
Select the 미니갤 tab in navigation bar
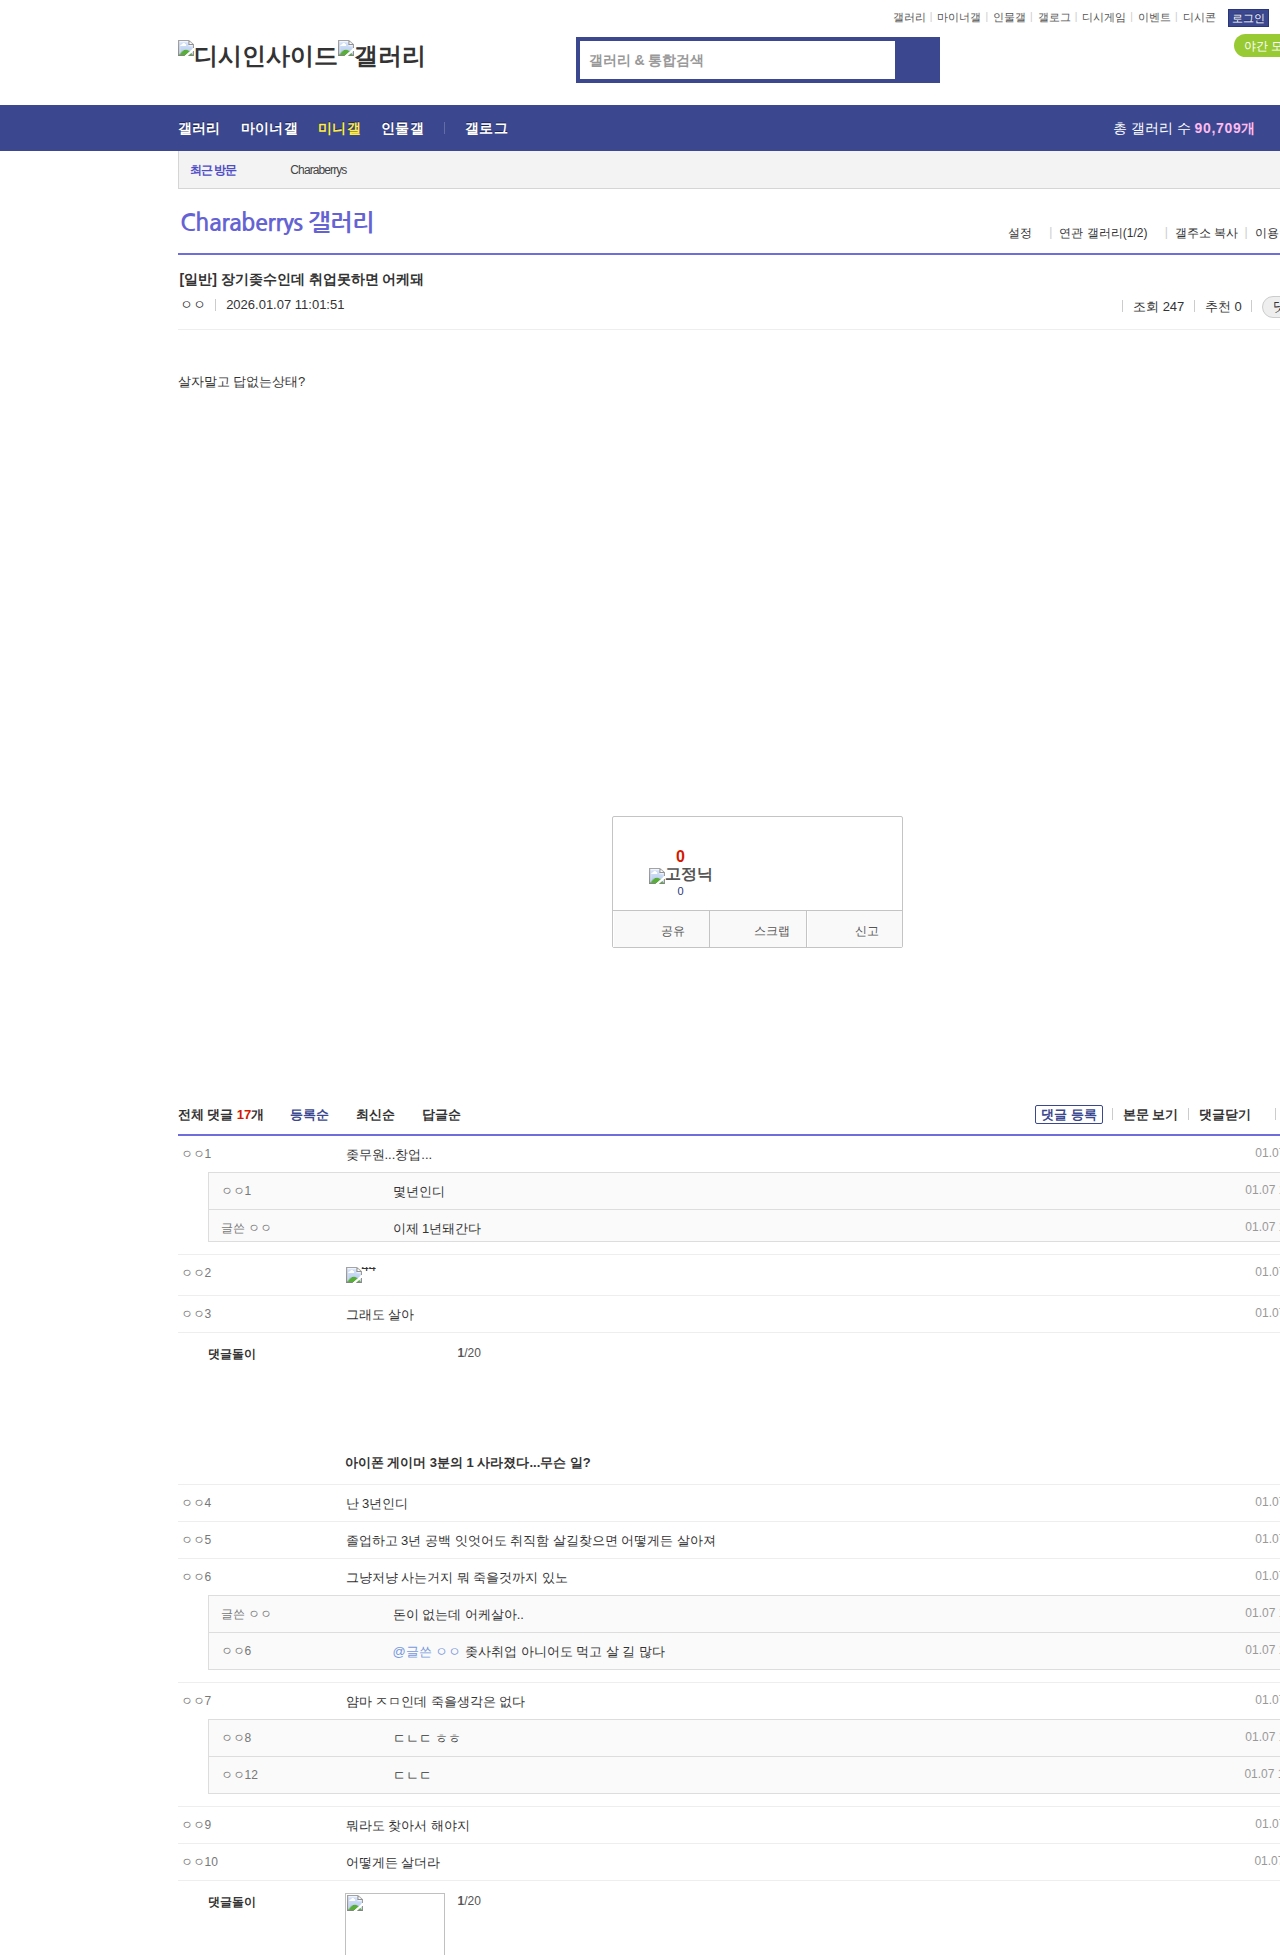[338, 129]
